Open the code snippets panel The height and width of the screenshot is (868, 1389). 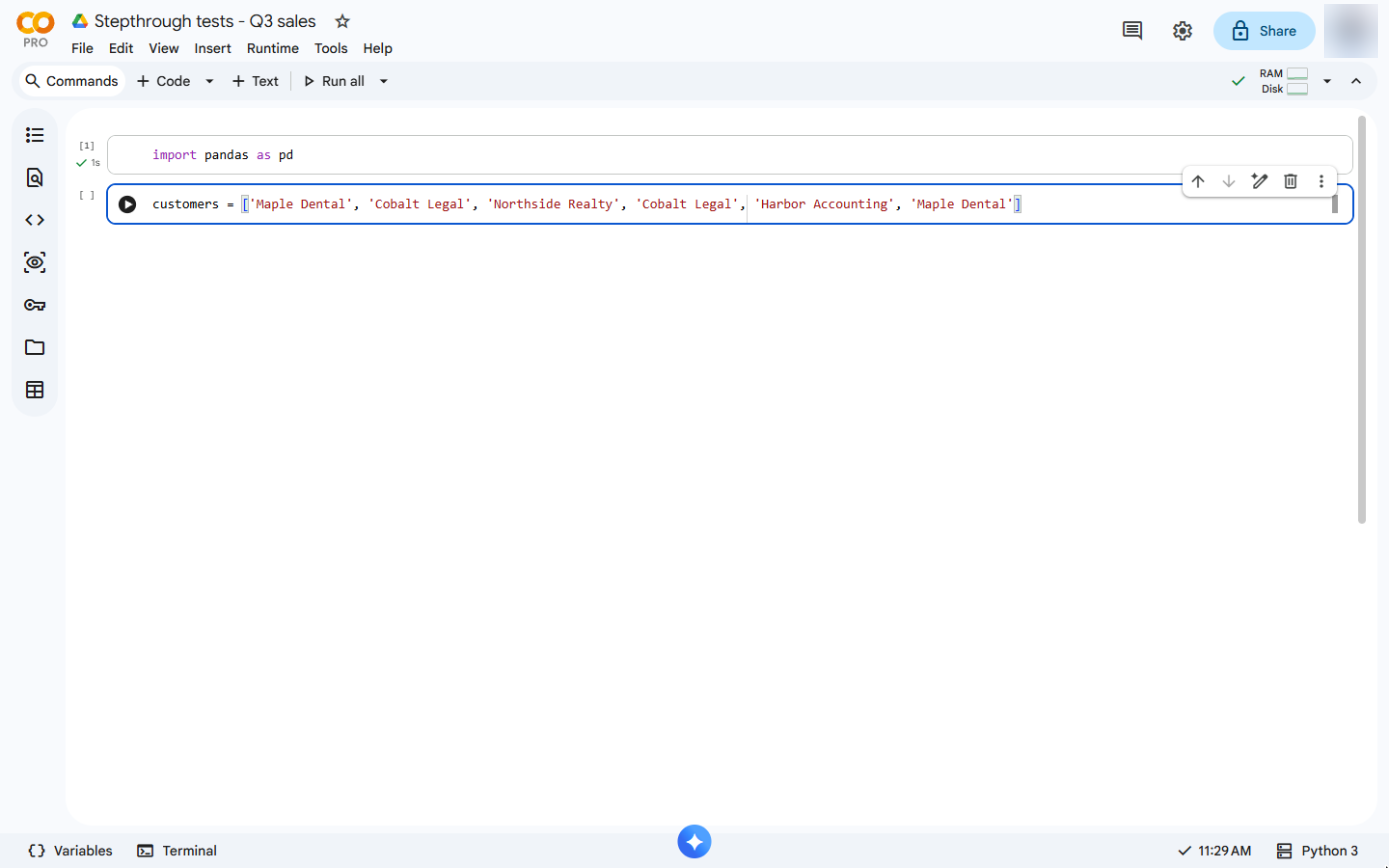coord(35,220)
